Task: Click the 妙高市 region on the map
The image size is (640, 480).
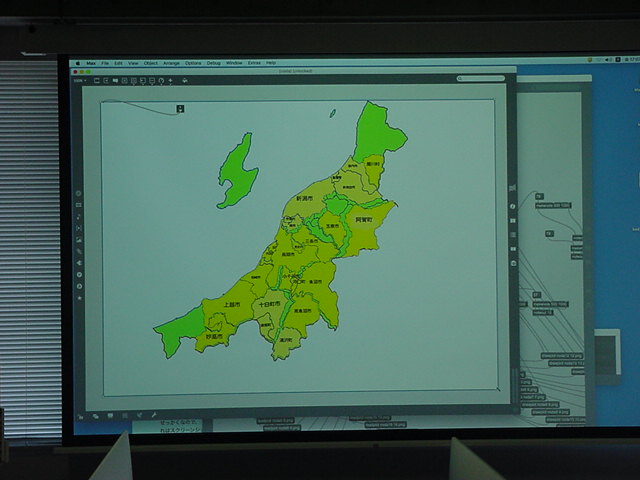Action: click(214, 337)
